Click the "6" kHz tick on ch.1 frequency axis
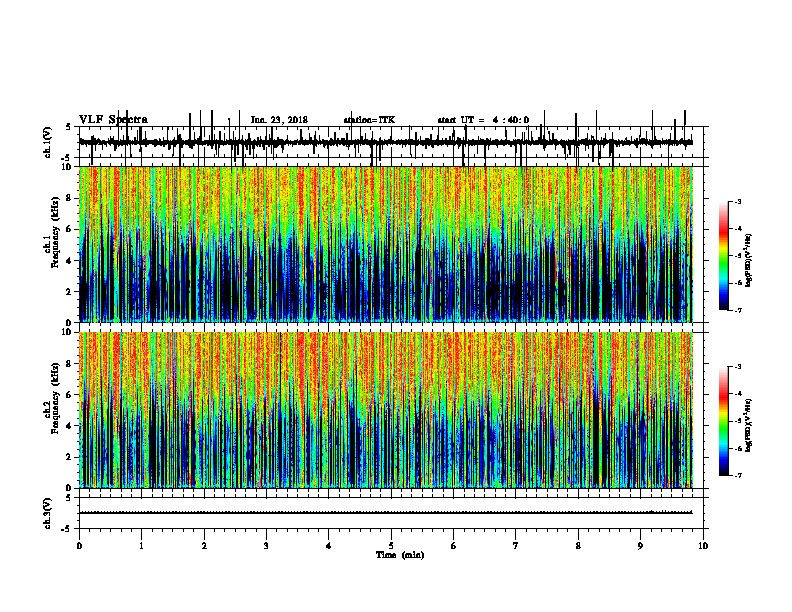The height and width of the screenshot is (612, 792). (70, 230)
